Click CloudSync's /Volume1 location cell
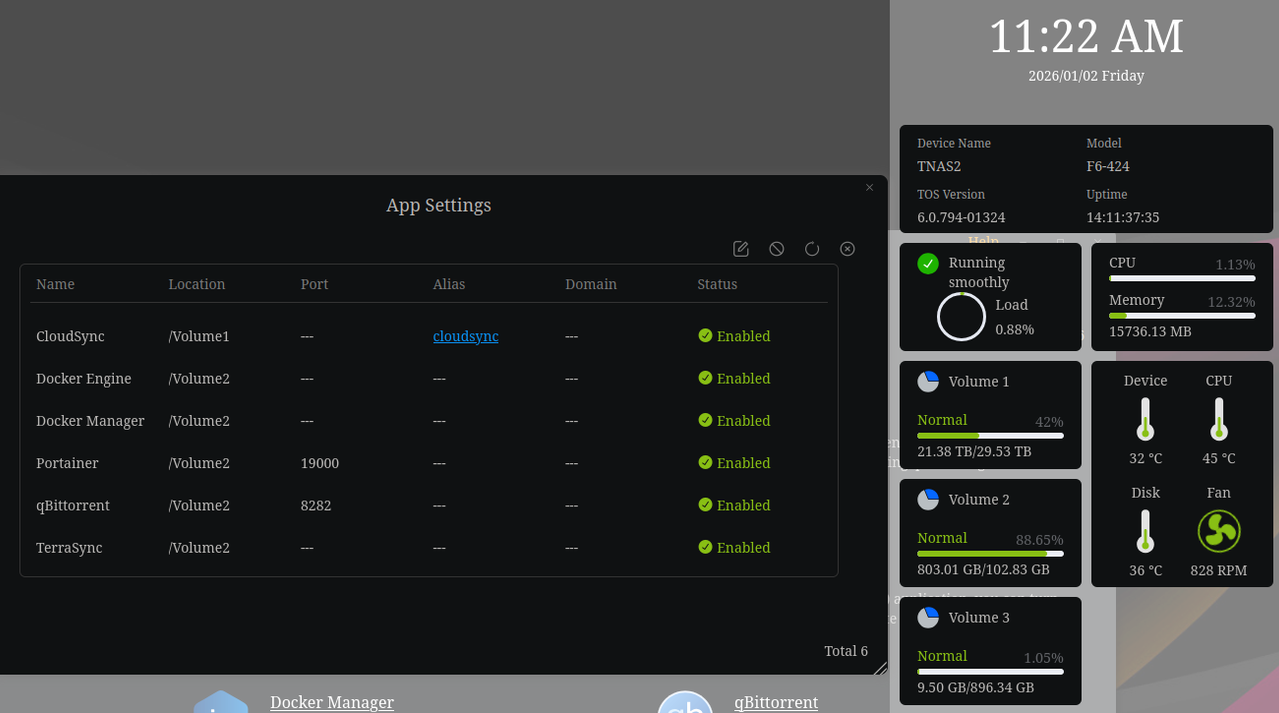Image resolution: width=1279 pixels, height=713 pixels. point(199,336)
